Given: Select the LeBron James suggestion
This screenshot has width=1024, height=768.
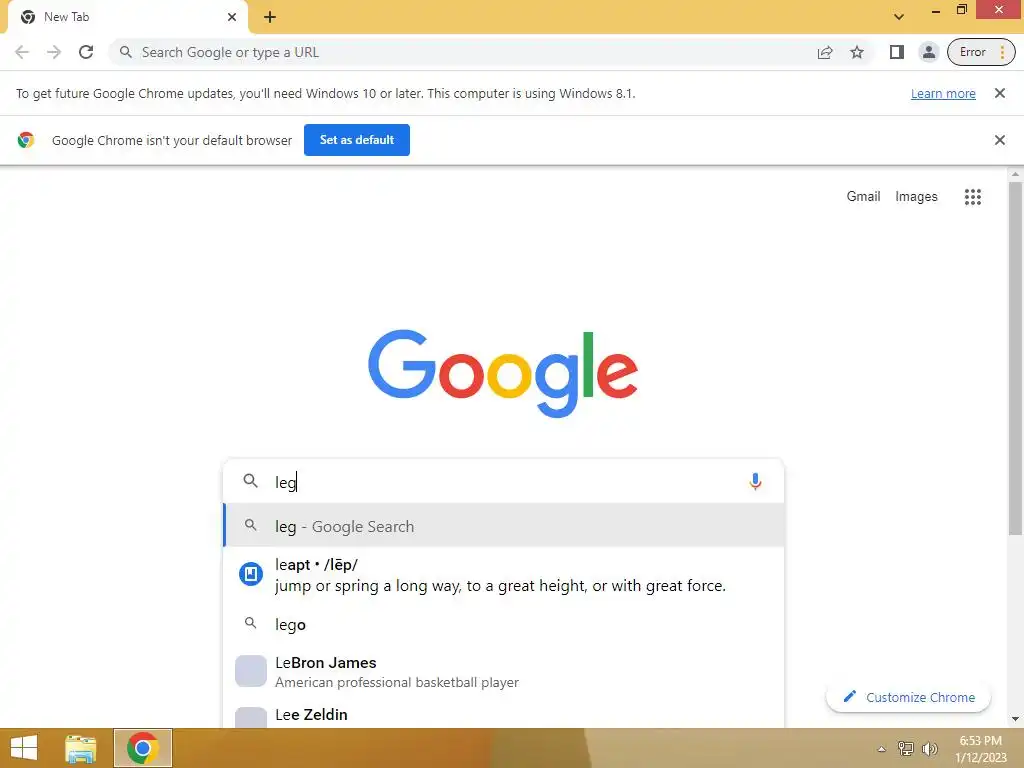Looking at the screenshot, I should 503,671.
